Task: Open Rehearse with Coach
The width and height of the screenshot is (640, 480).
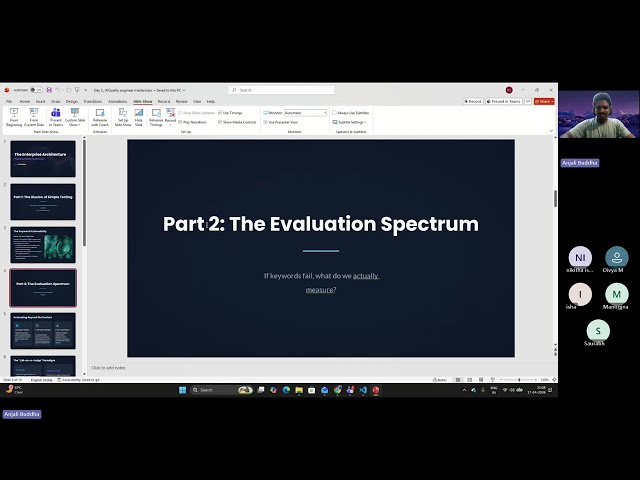Action: click(100, 117)
